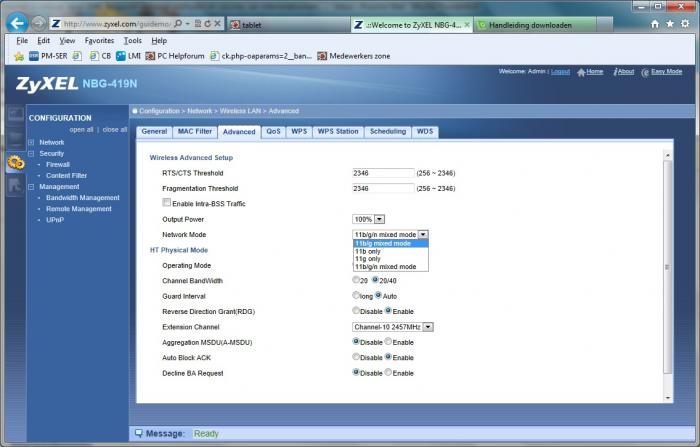
Task: Click the address bar refresh icon
Action: pyautogui.click(x=208, y=24)
